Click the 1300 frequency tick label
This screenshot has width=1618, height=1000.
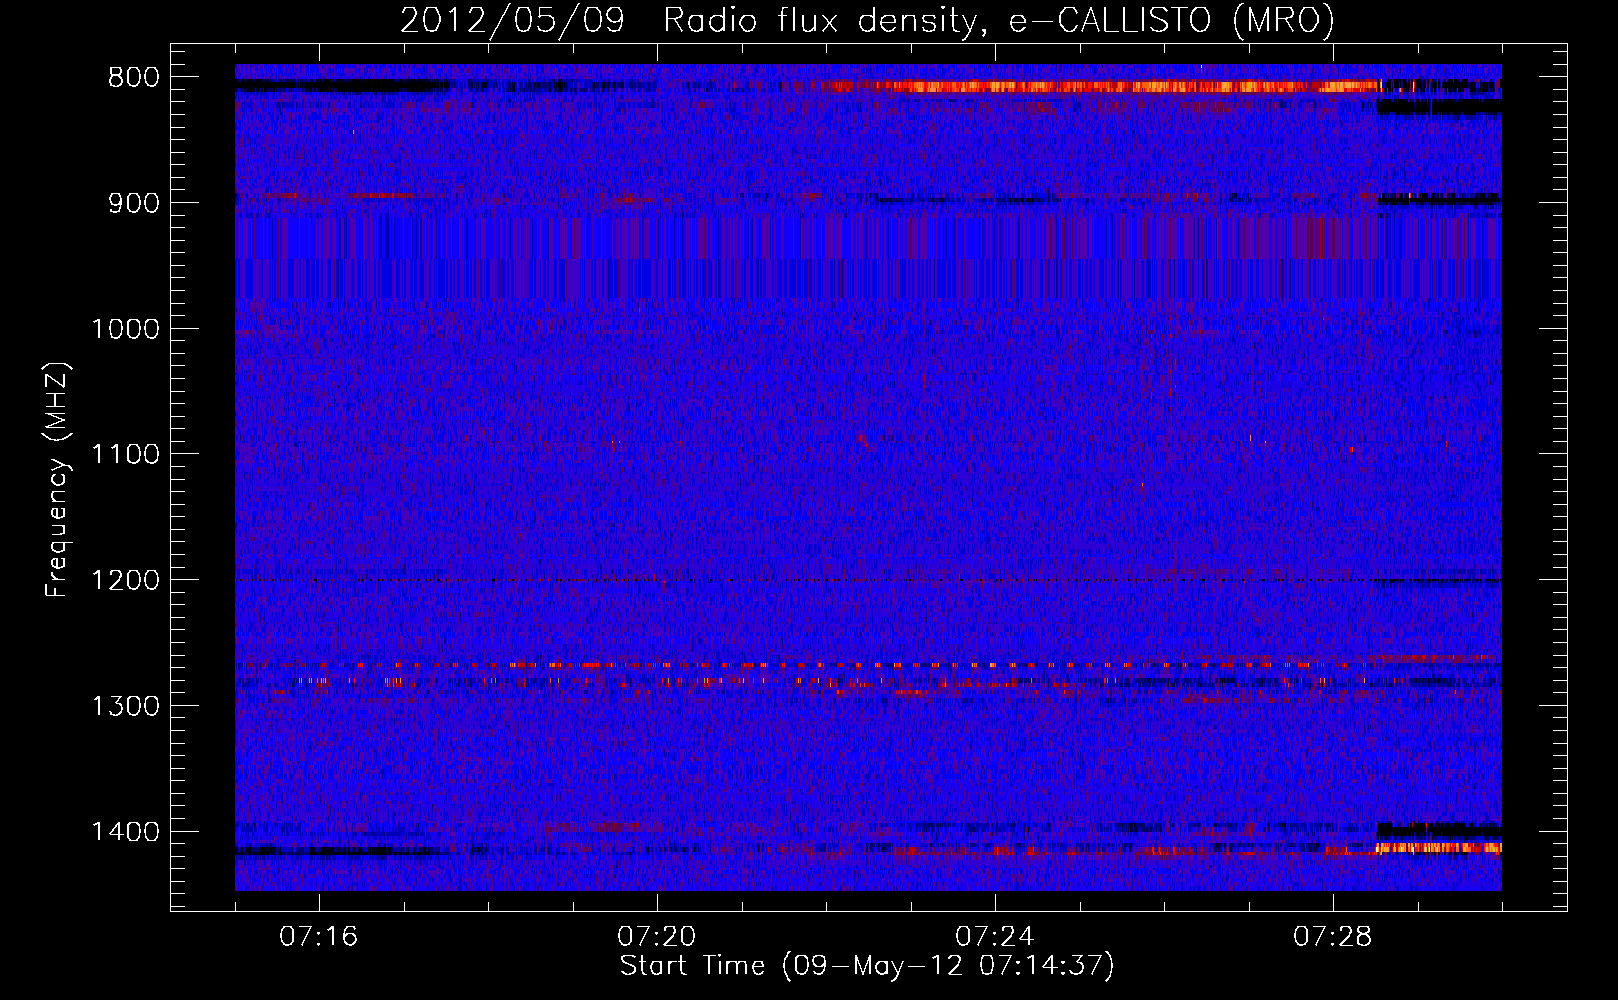point(125,706)
